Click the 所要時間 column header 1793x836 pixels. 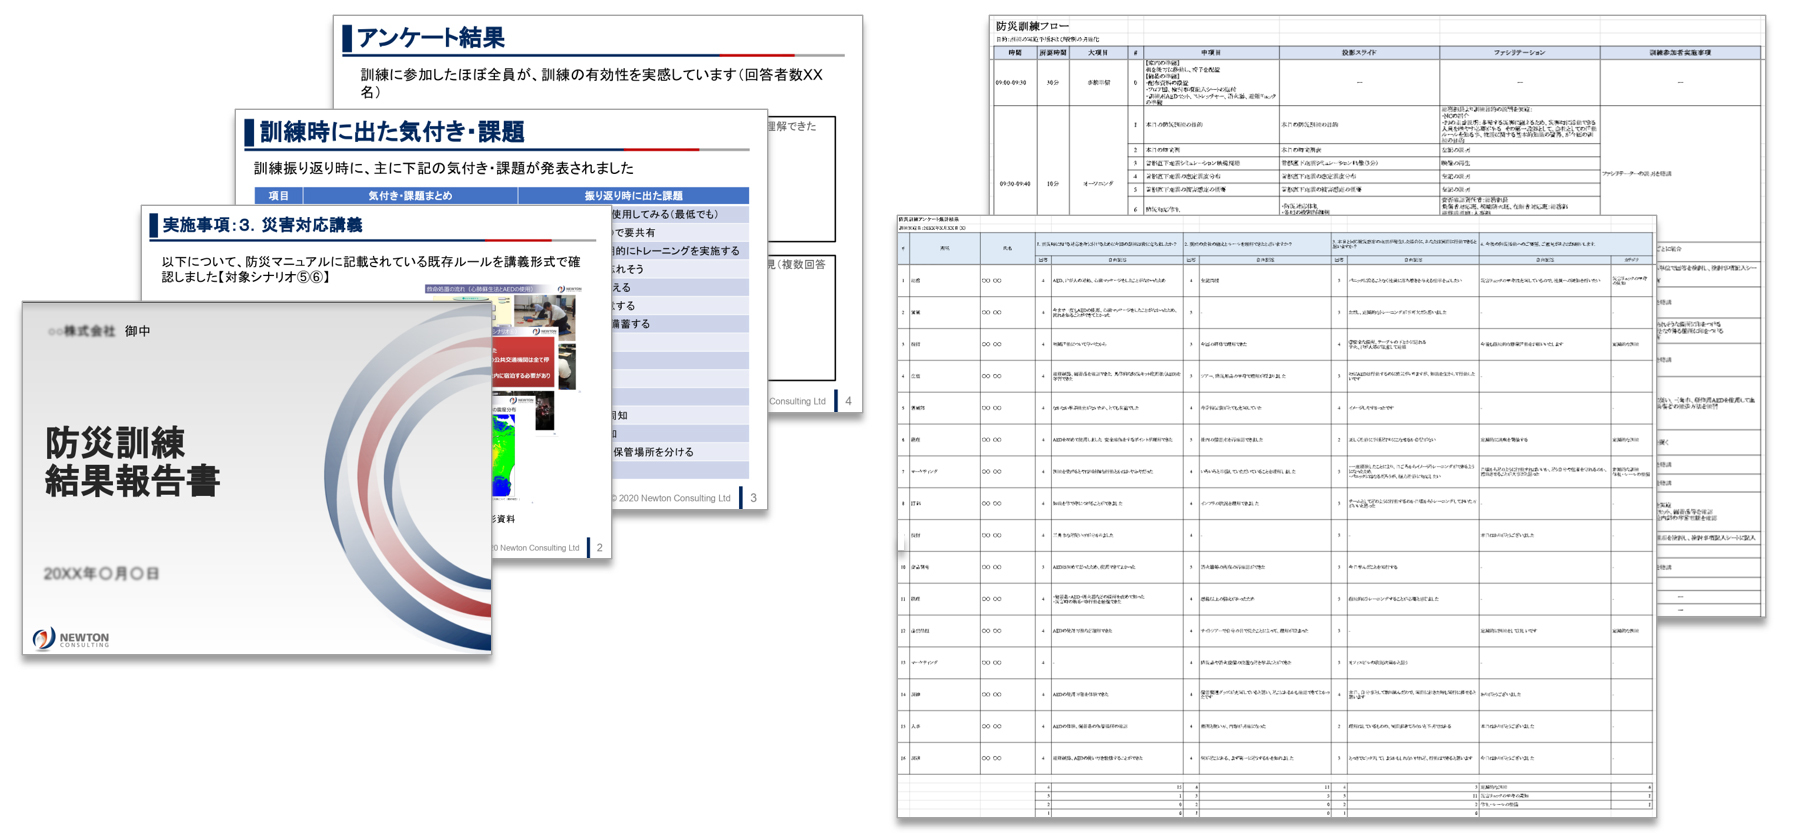[1053, 52]
